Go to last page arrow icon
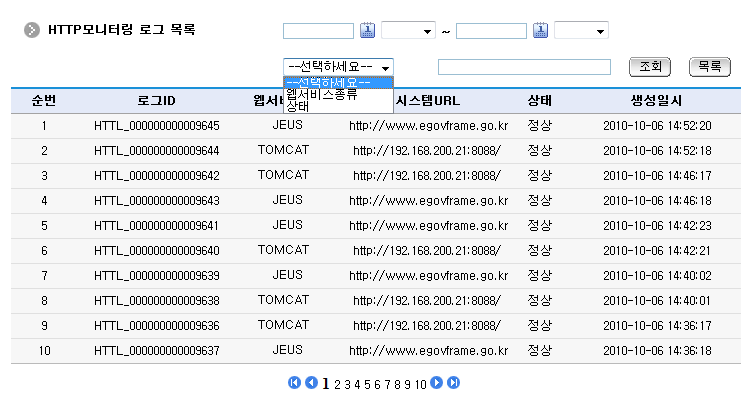This screenshot has width=751, height=396. point(453,383)
